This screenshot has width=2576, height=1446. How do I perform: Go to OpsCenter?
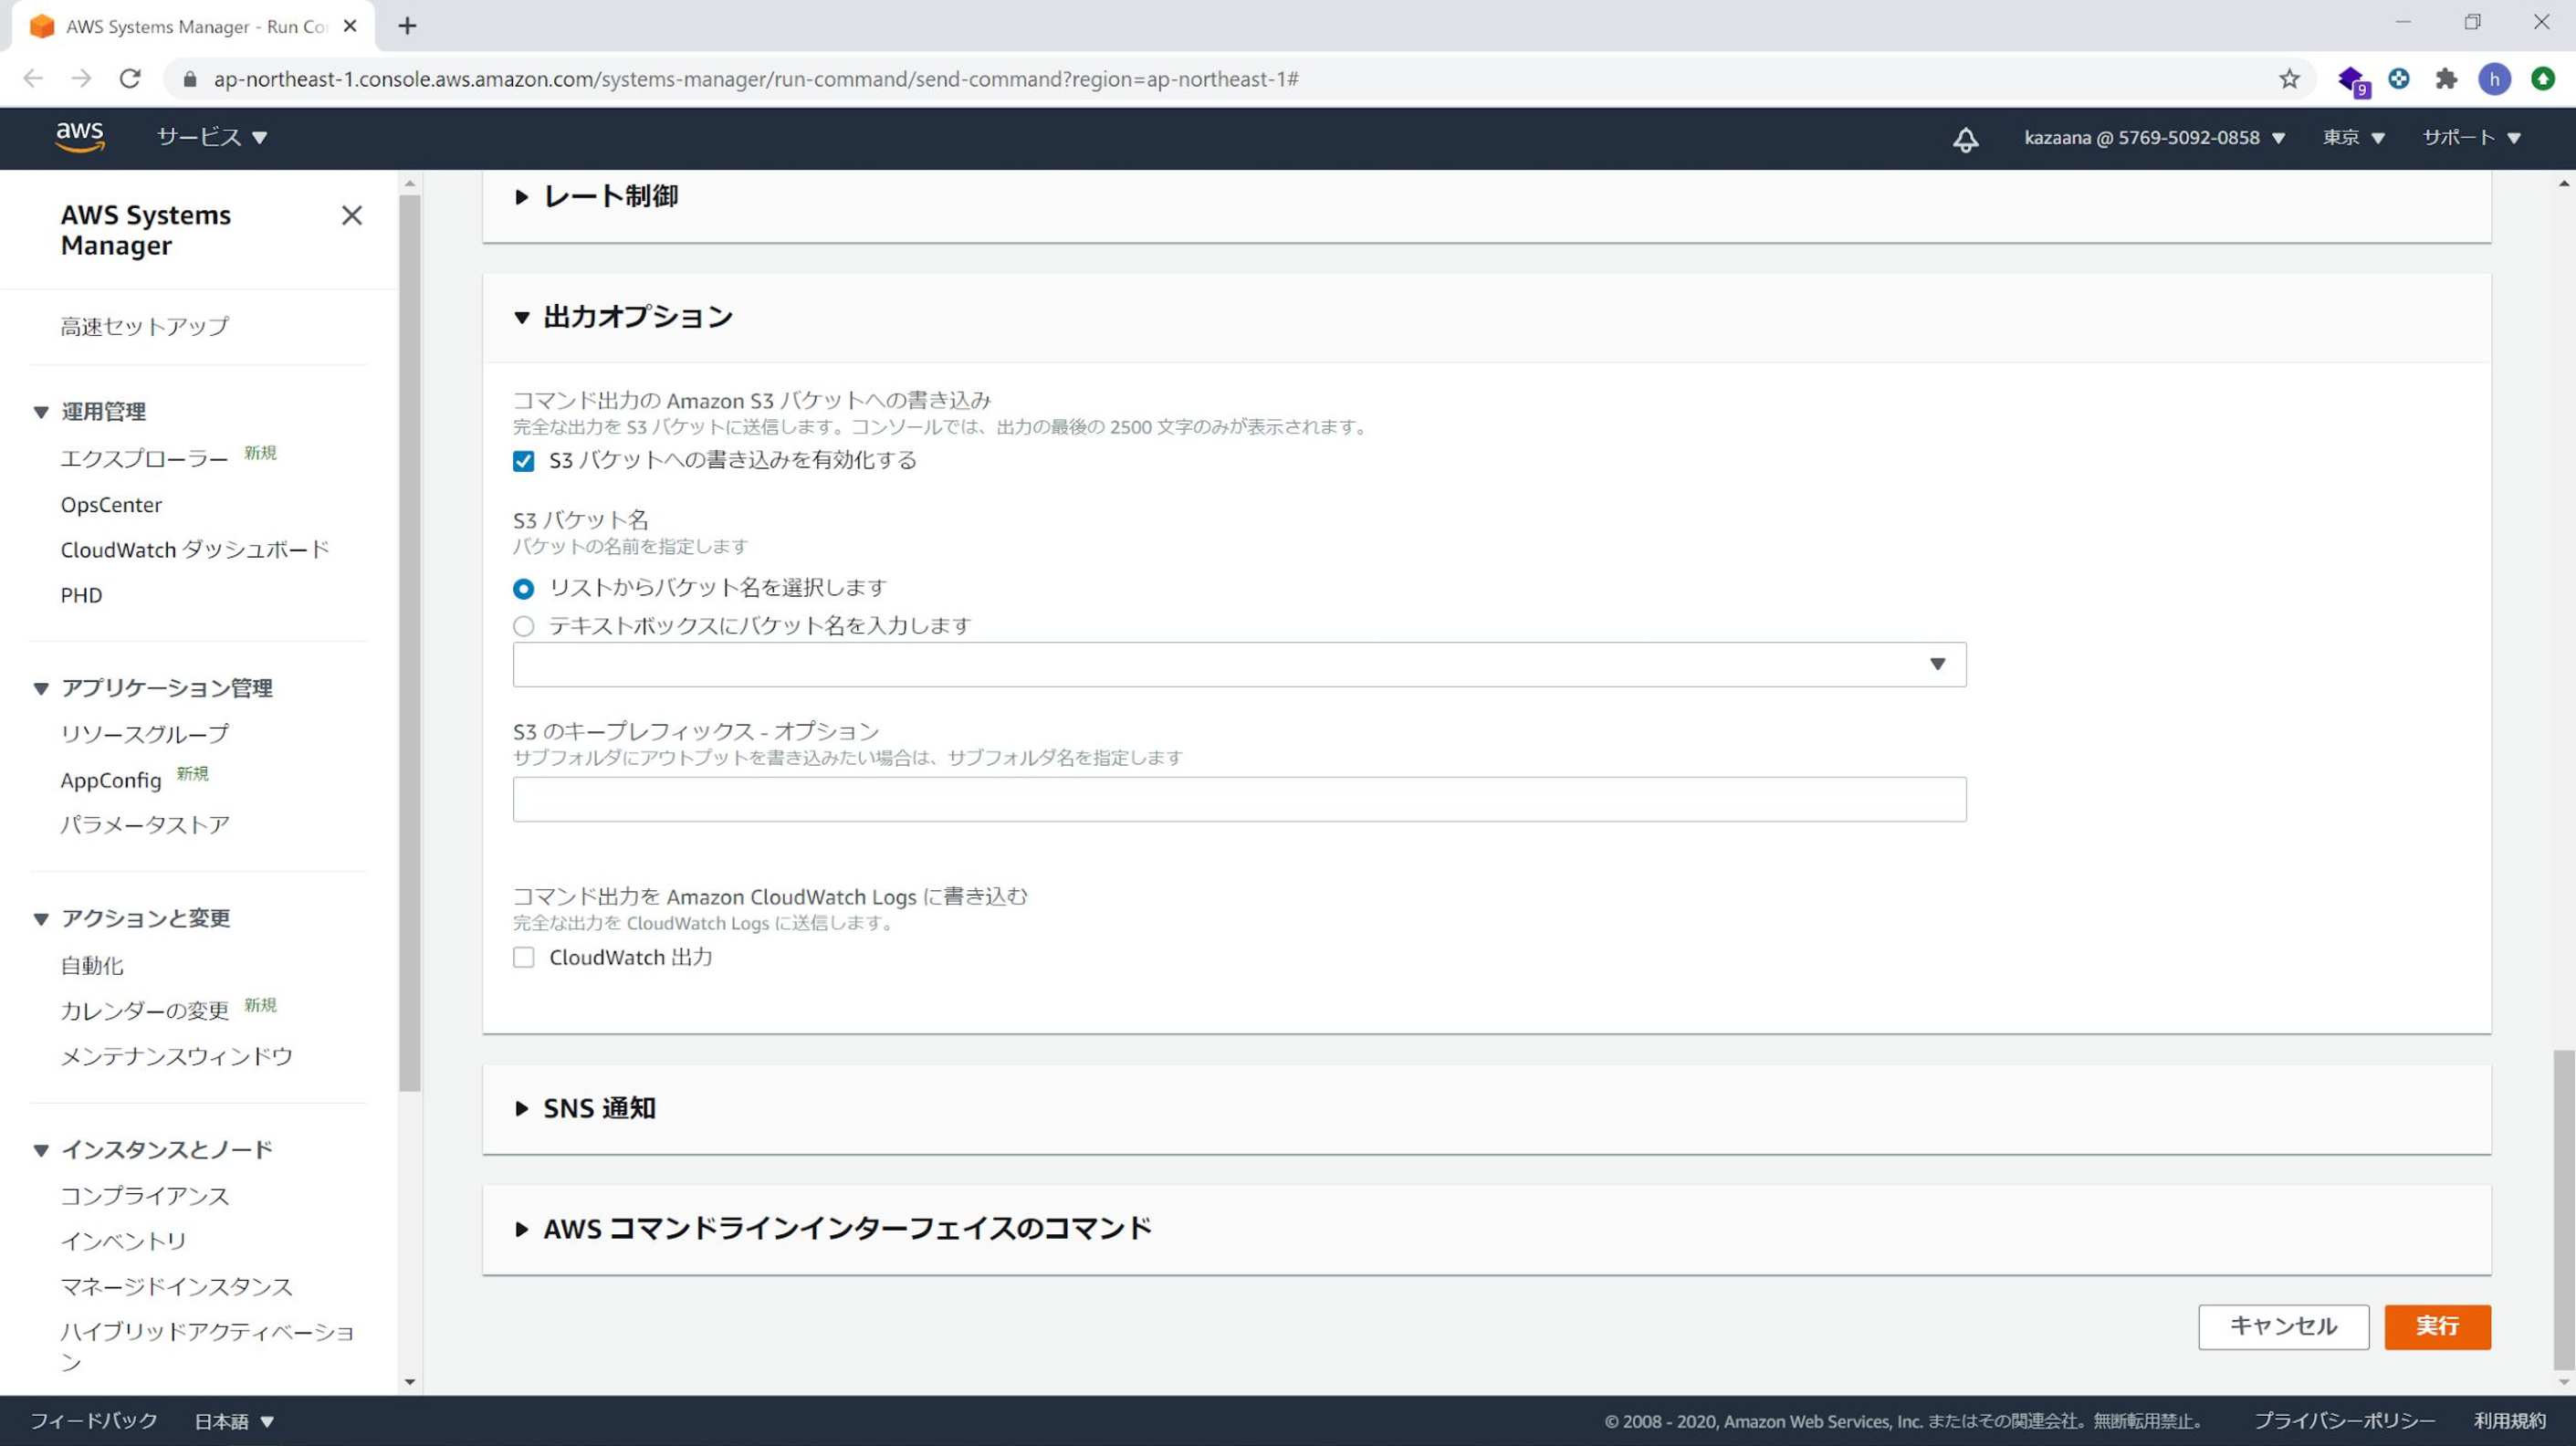coord(111,505)
